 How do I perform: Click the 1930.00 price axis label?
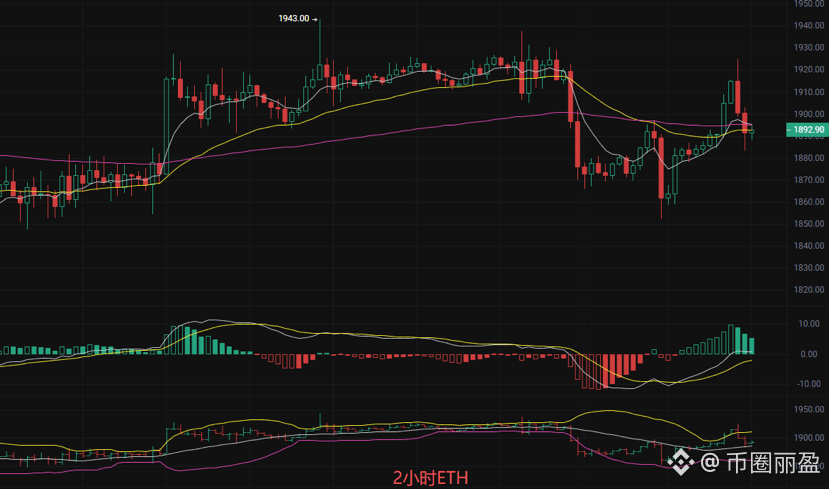(809, 48)
